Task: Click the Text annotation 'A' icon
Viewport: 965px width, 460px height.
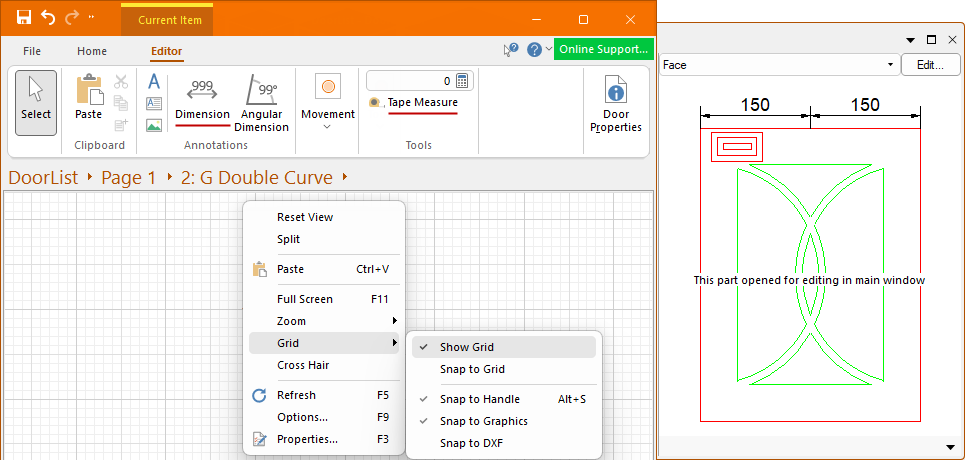Action: [154, 81]
